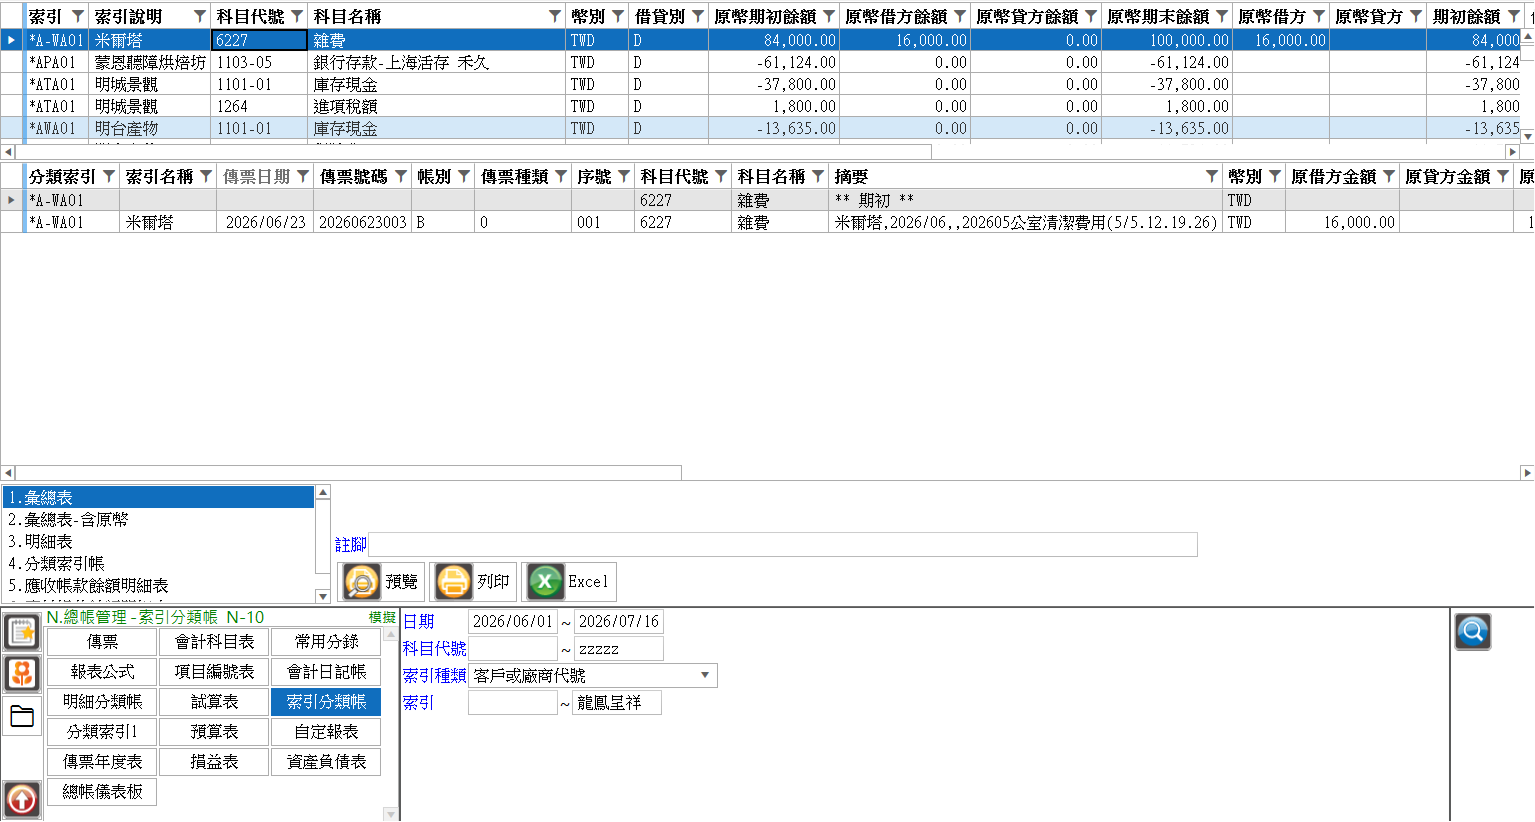Open the 總帳儀表板 module
The image size is (1535, 822).
(x=102, y=792)
